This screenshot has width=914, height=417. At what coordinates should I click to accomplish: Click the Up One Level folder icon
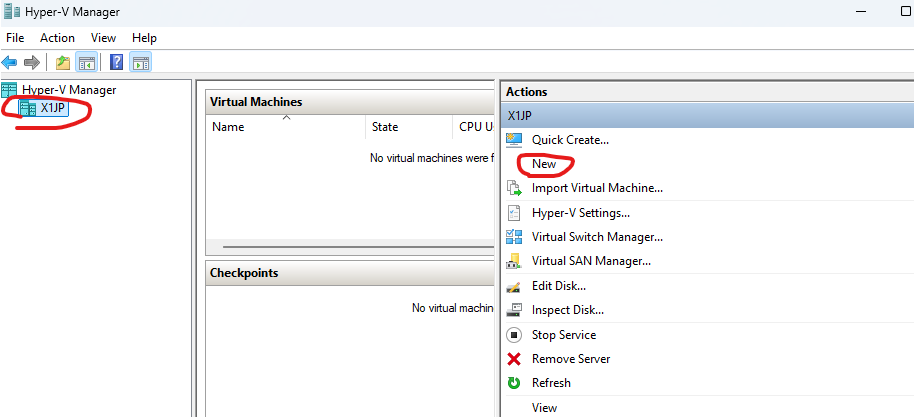click(63, 62)
